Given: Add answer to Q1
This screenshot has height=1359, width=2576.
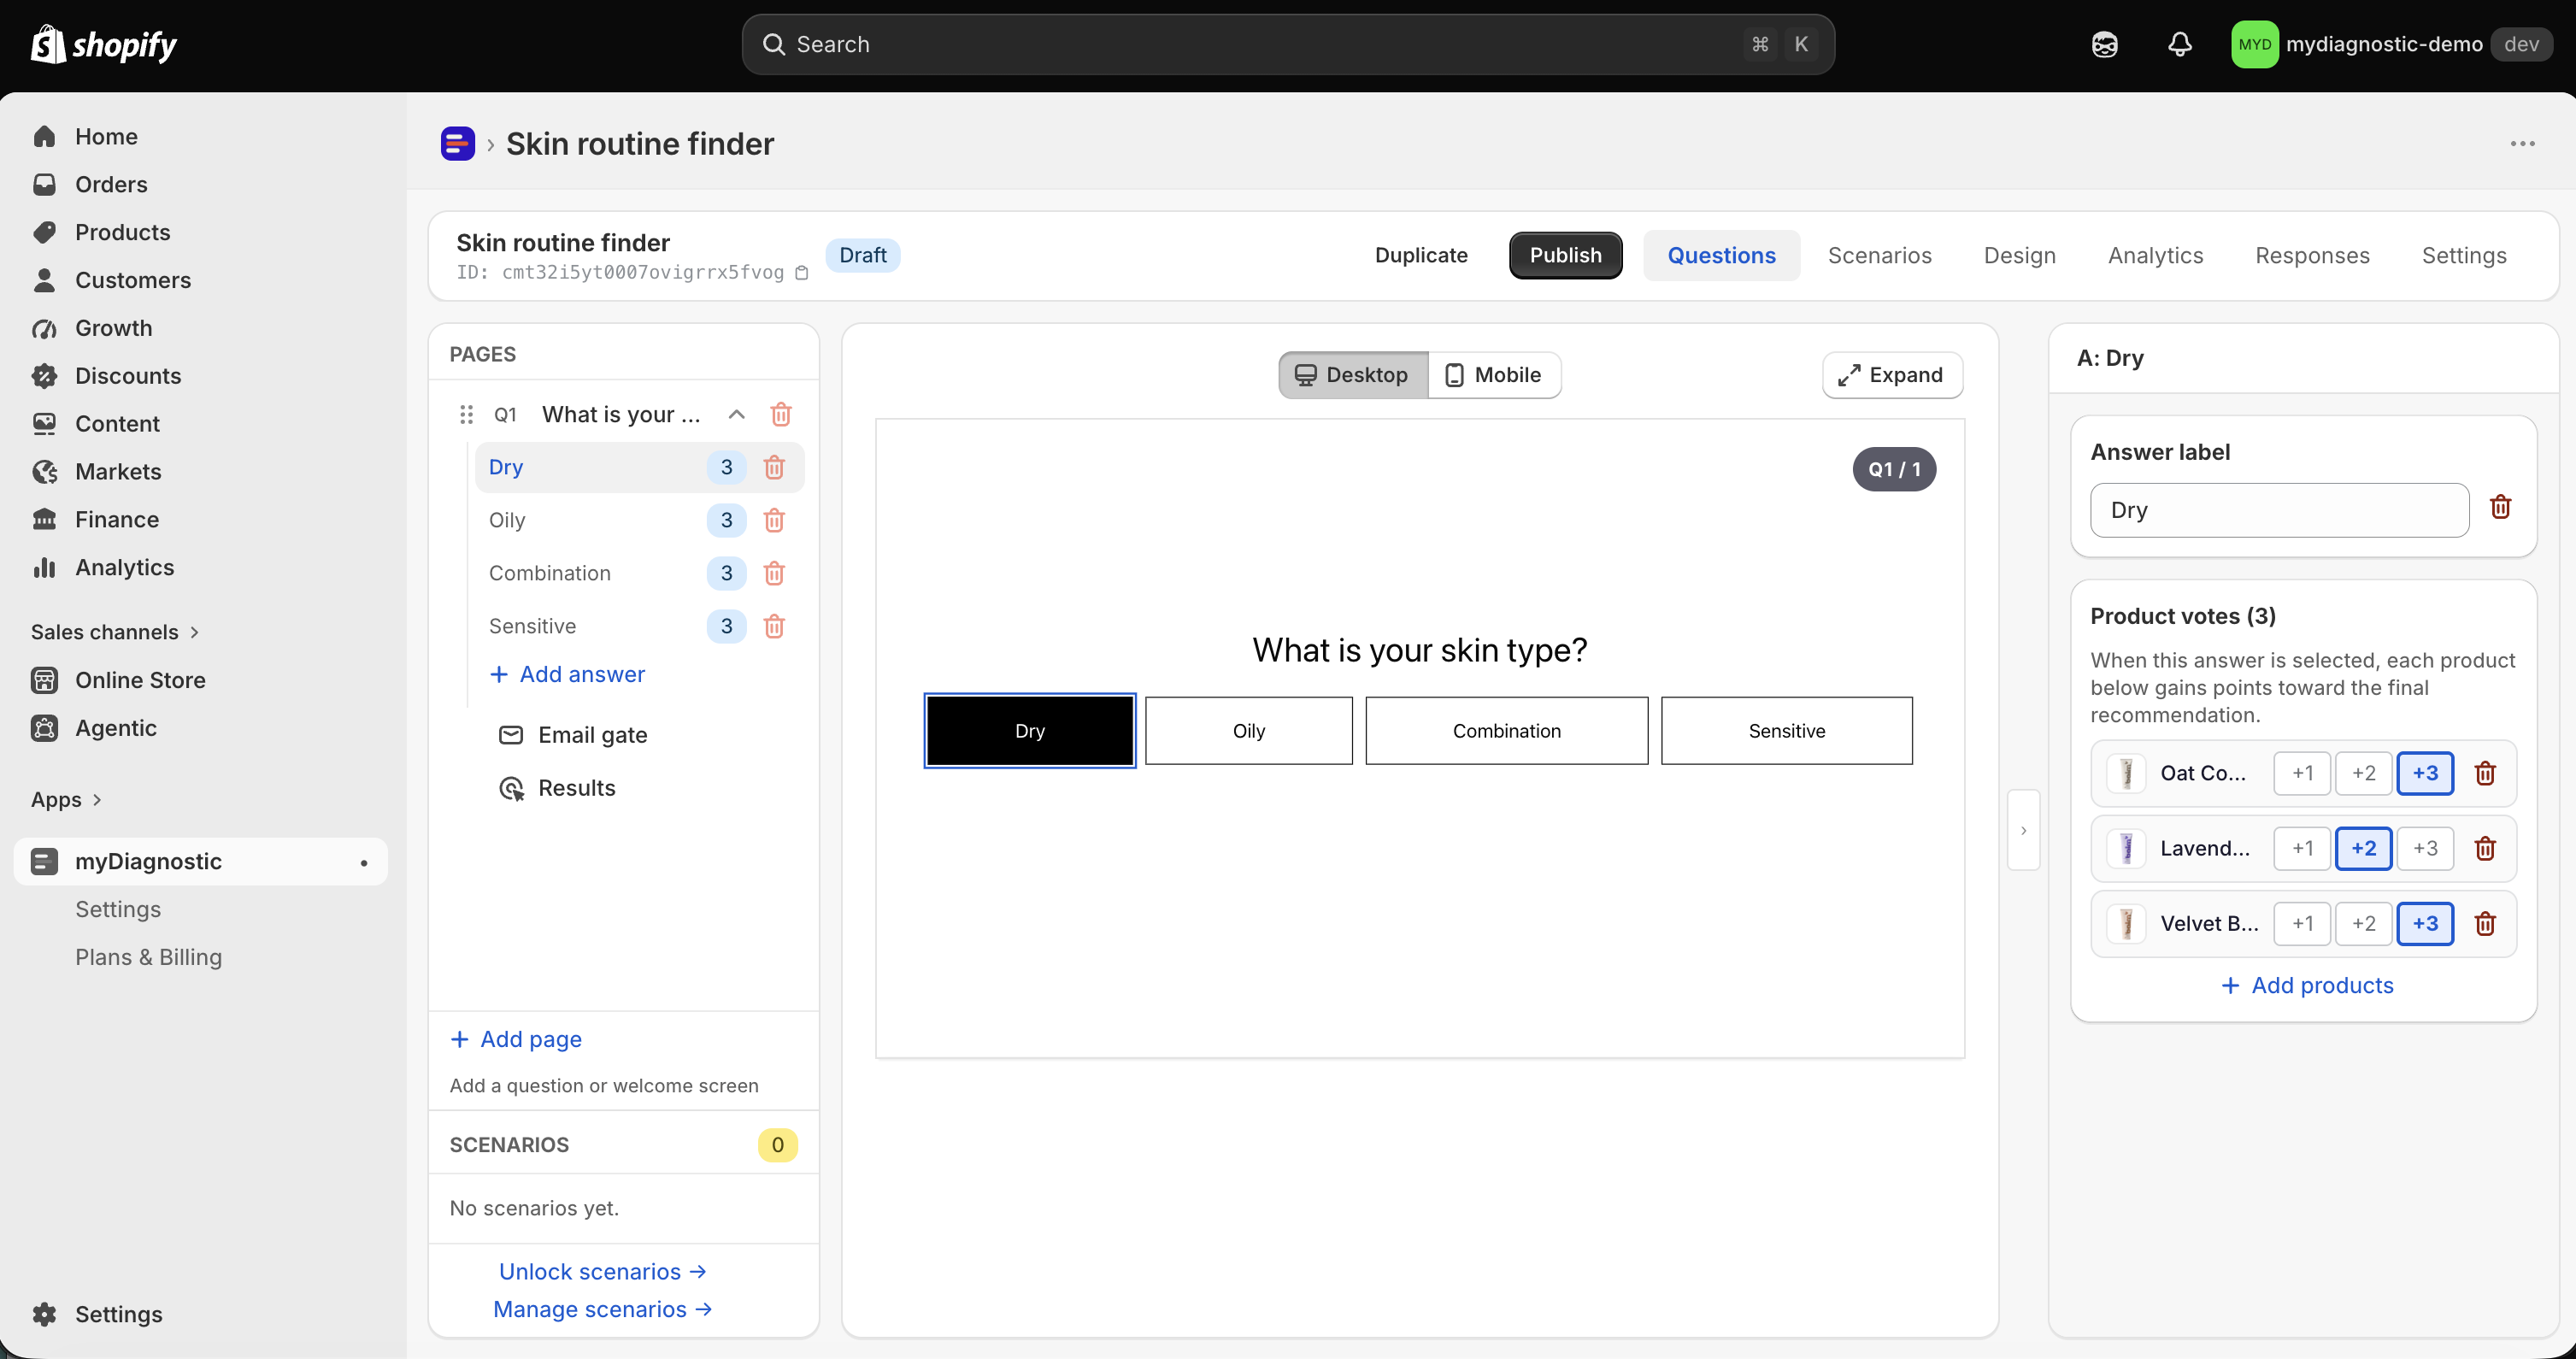Looking at the screenshot, I should 567,674.
